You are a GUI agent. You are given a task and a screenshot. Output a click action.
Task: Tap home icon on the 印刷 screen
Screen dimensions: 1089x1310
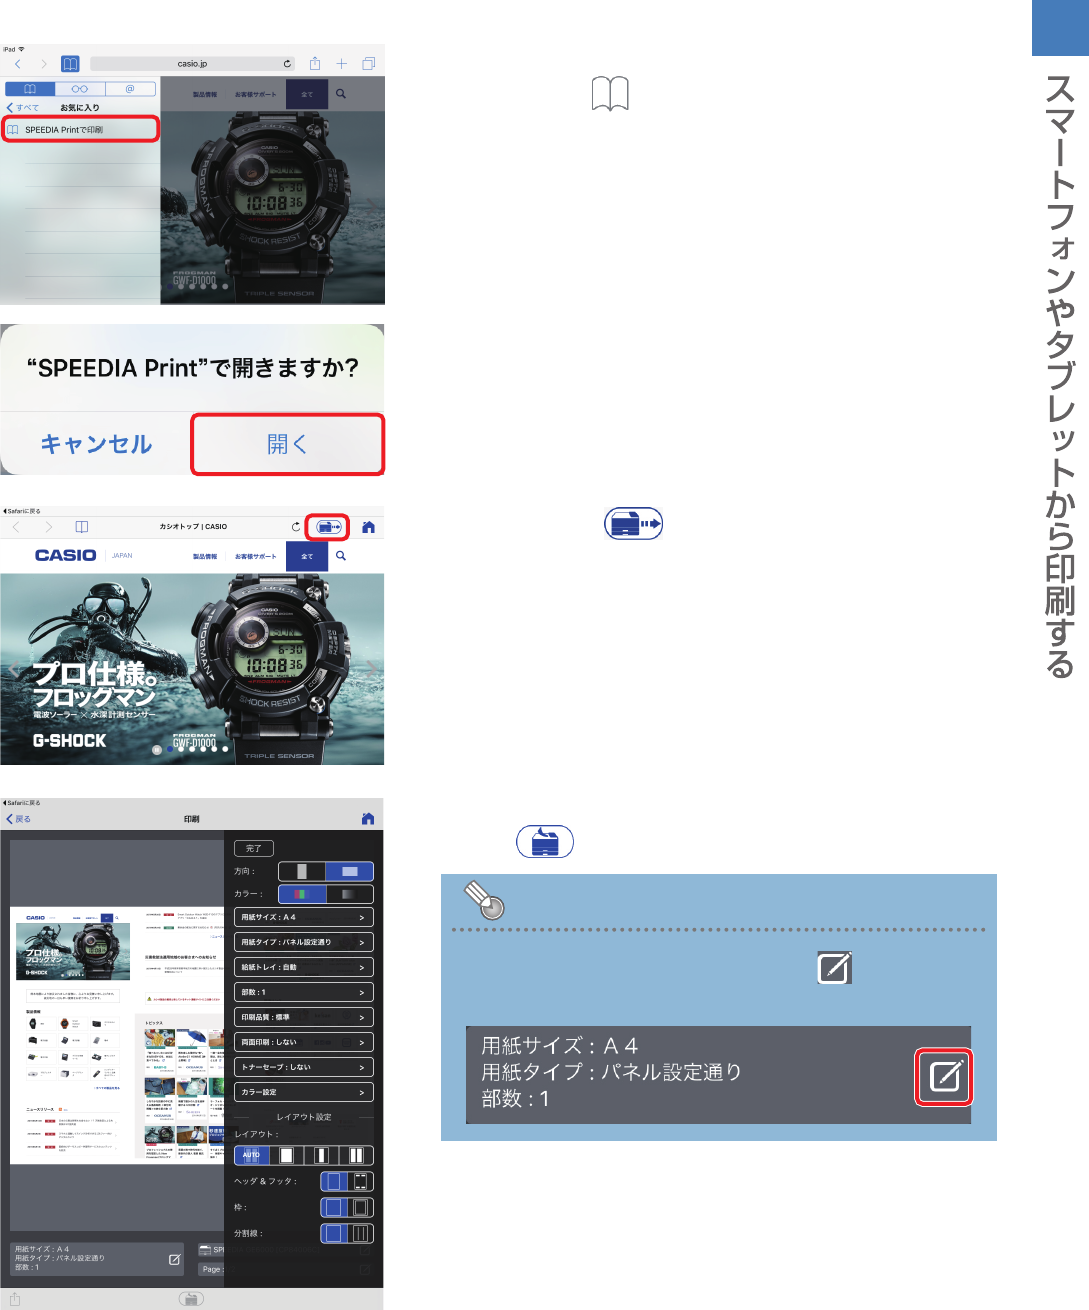pos(368,819)
